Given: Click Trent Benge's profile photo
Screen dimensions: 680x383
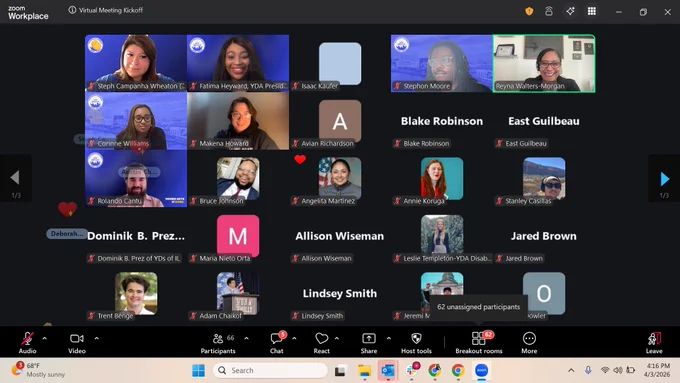Looking at the screenshot, I should [136, 293].
